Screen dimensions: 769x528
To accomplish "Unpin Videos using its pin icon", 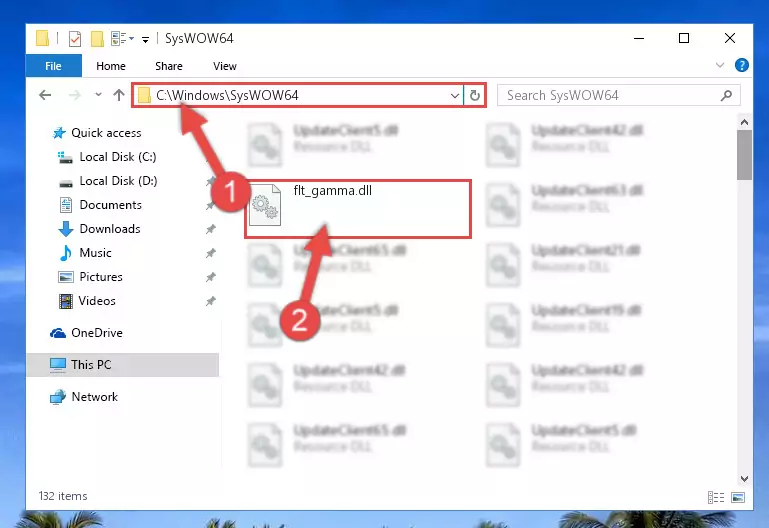I will tap(210, 301).
